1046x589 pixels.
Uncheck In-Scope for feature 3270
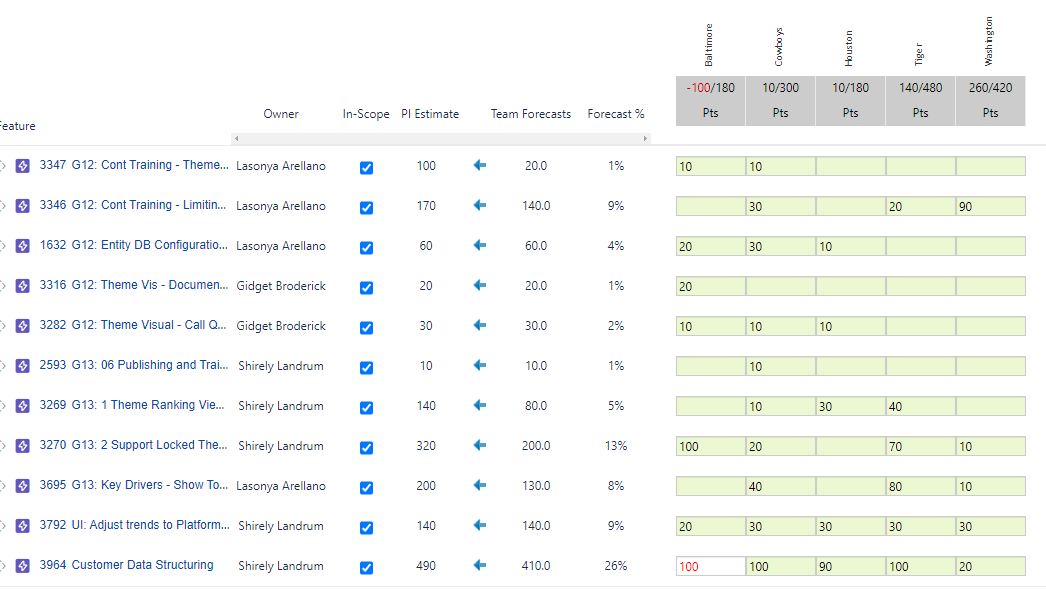tap(366, 448)
